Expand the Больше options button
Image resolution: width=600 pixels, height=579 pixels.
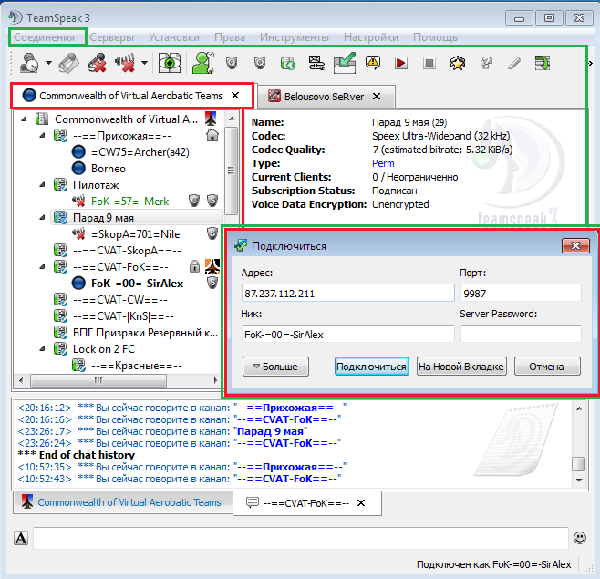(276, 367)
